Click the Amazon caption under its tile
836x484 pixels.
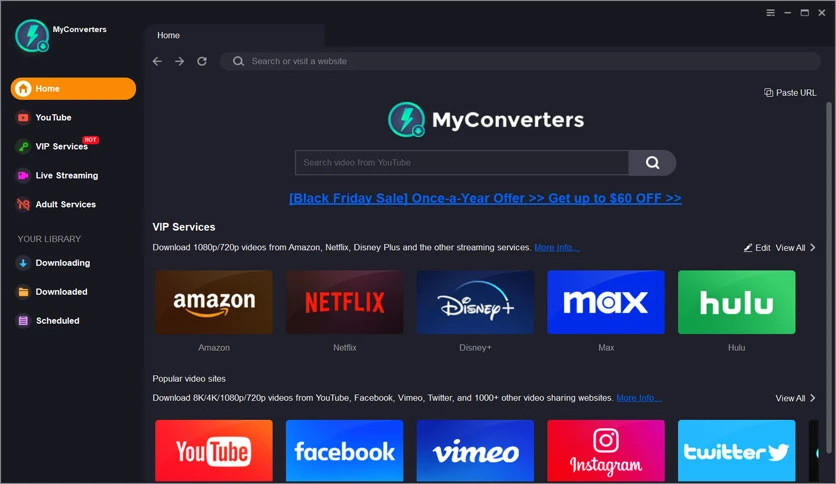pos(214,348)
